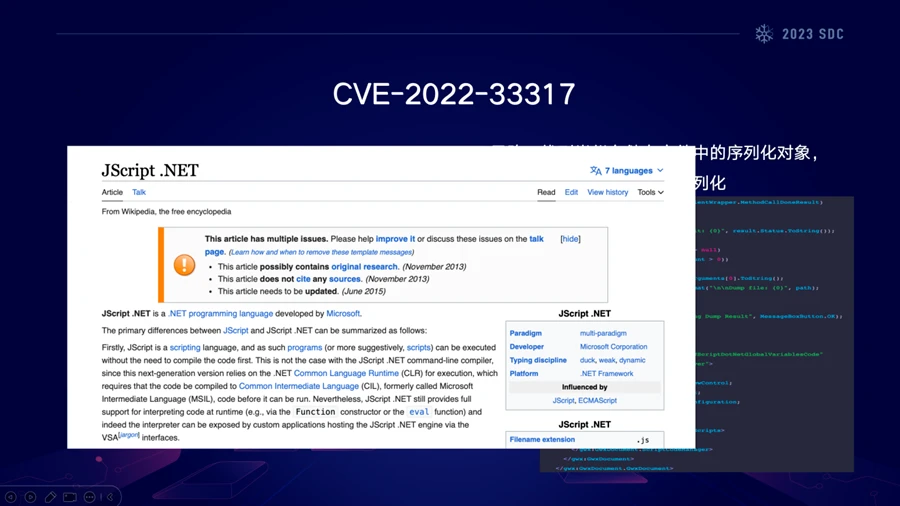Viewport: 900px width, 506px height.
Task: Open the 'weak' typing link
Action: (x=607, y=360)
